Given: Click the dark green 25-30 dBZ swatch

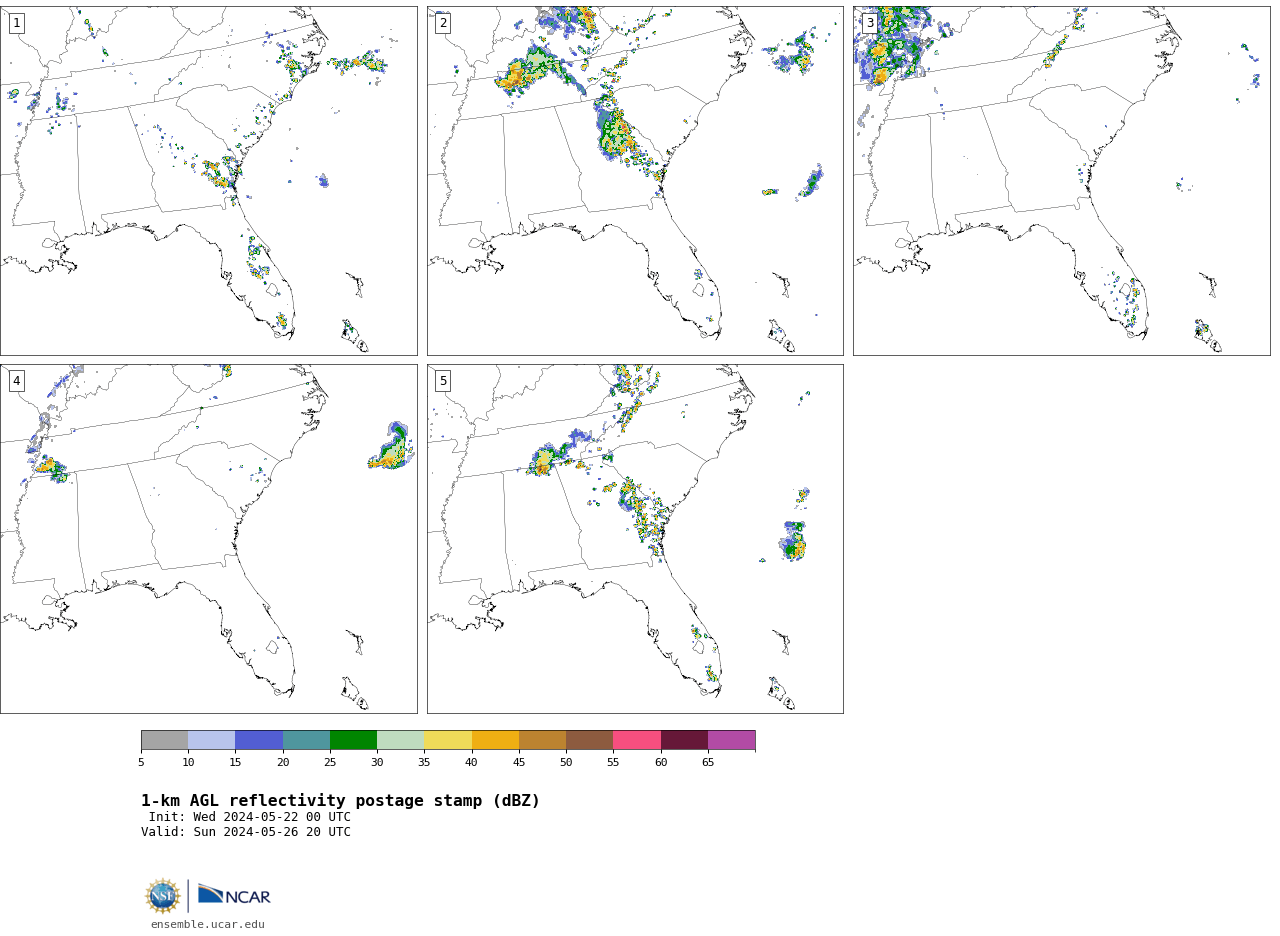Looking at the screenshot, I should 353,740.
